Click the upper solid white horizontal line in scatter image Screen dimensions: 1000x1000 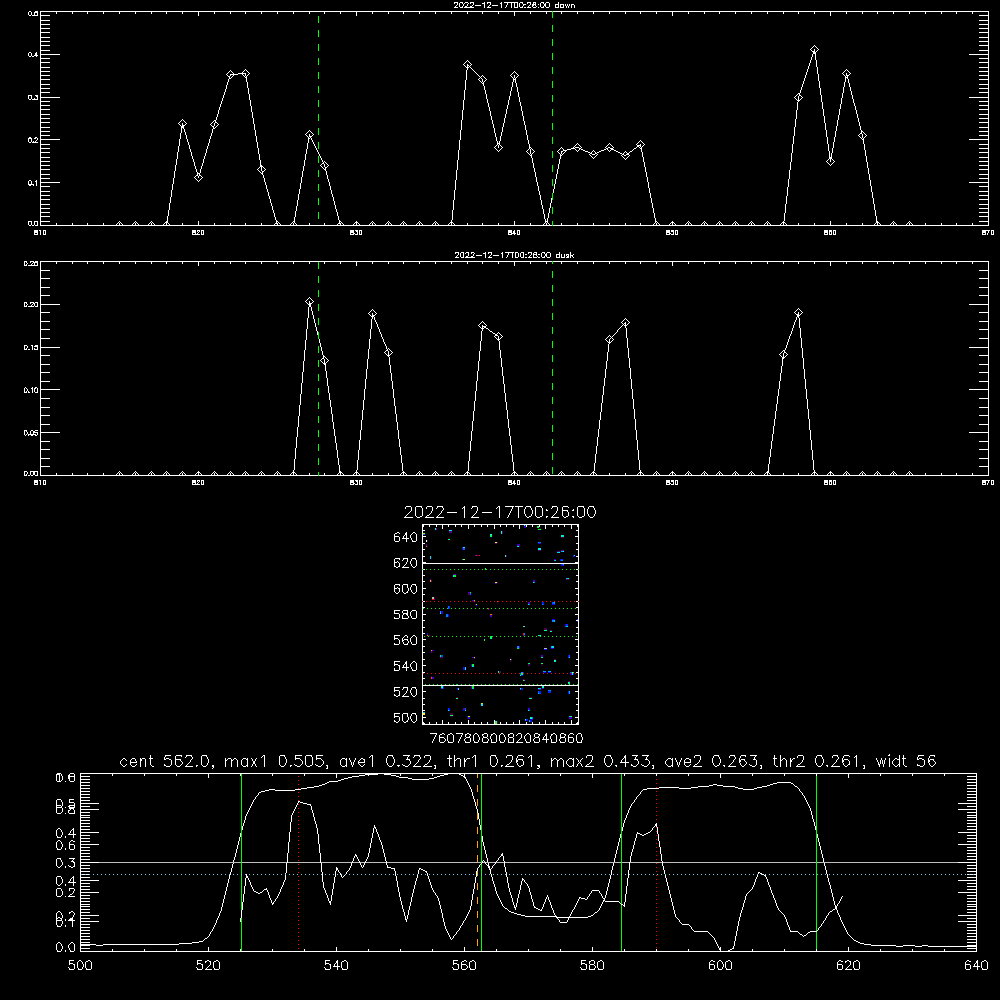tap(501, 563)
